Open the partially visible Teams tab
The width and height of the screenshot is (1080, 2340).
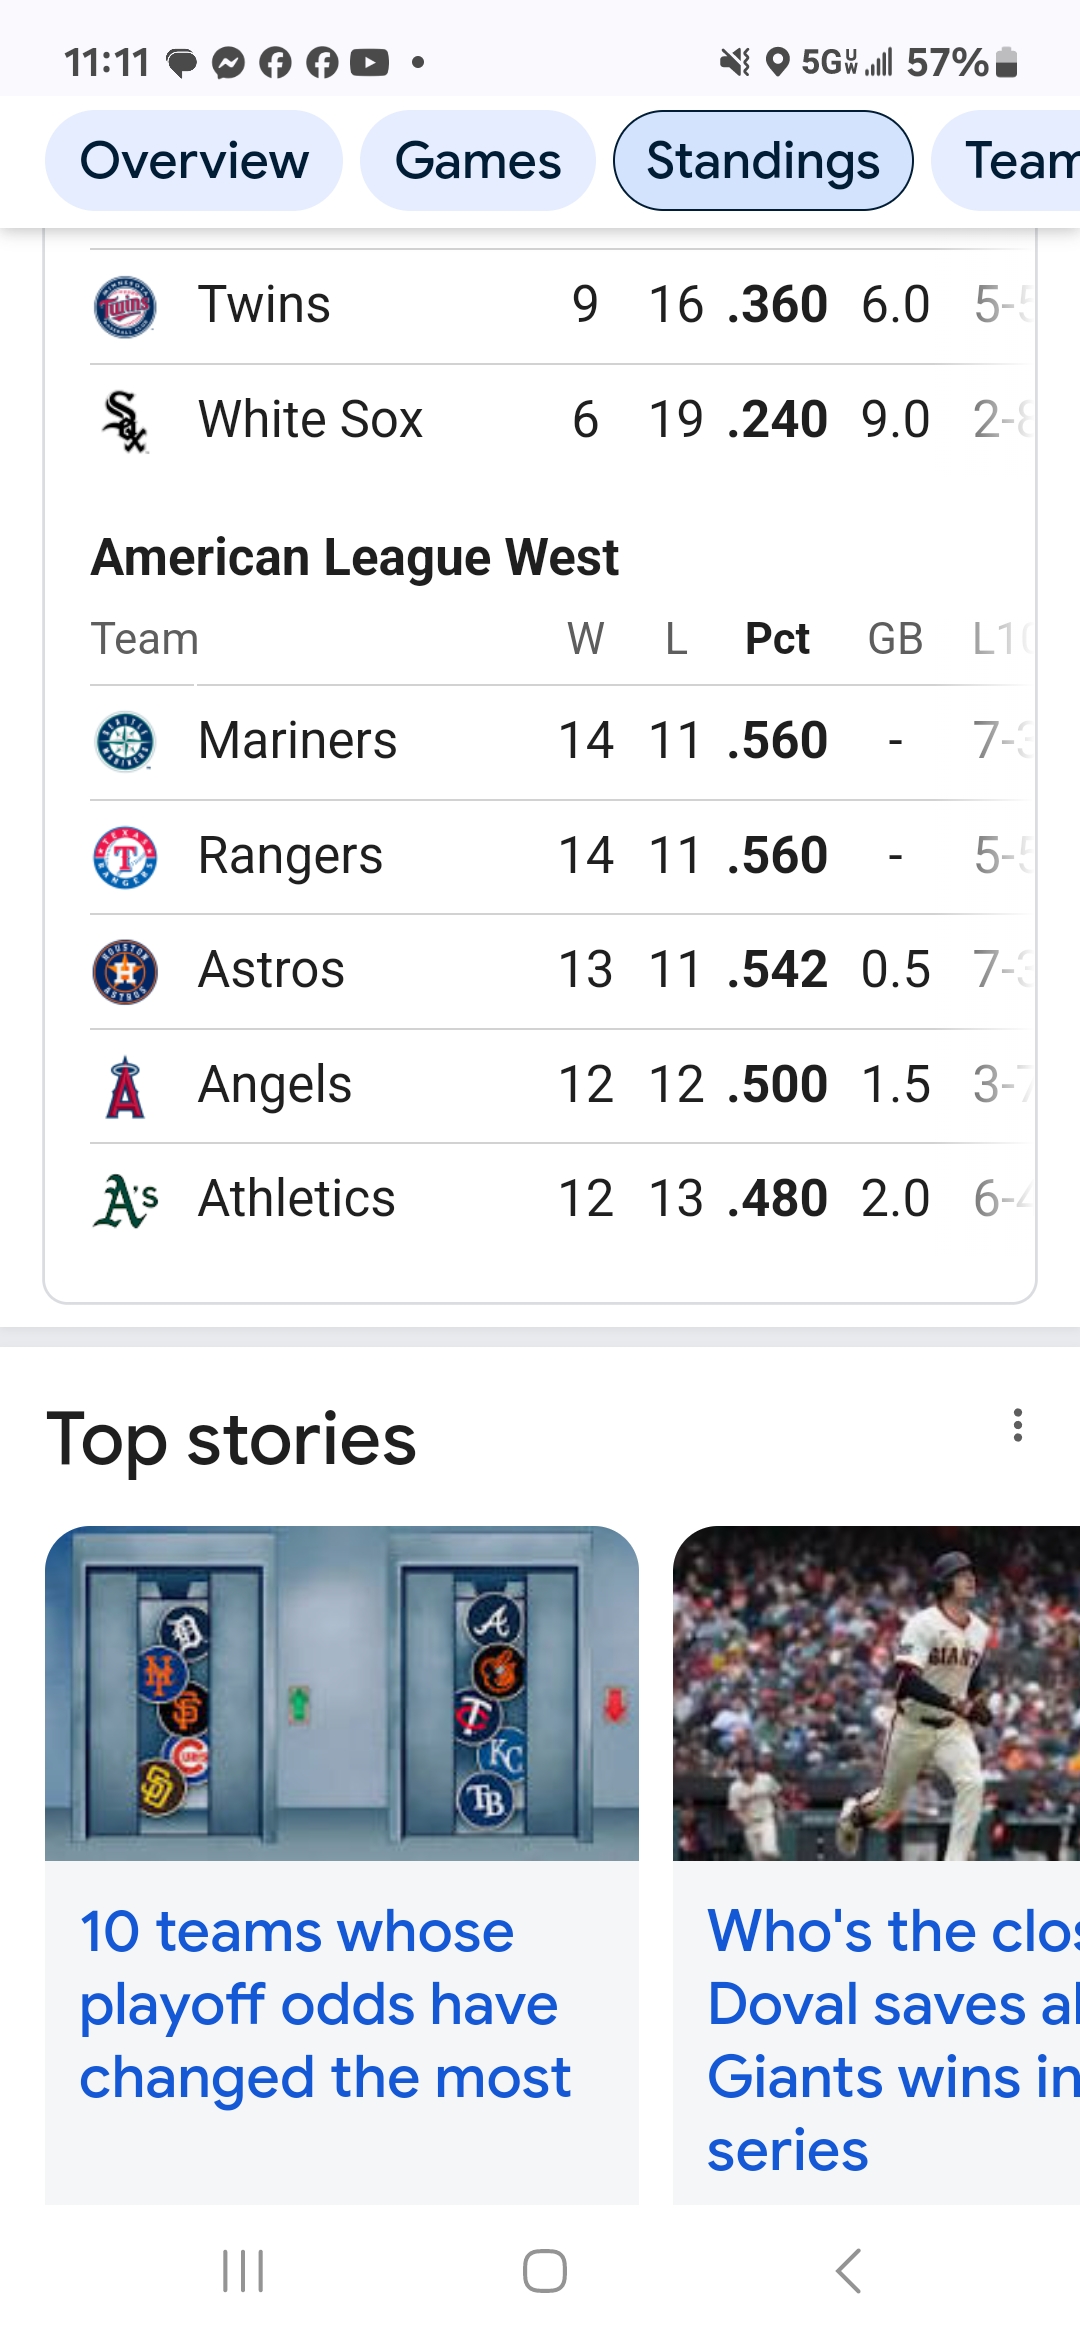coord(1006,161)
